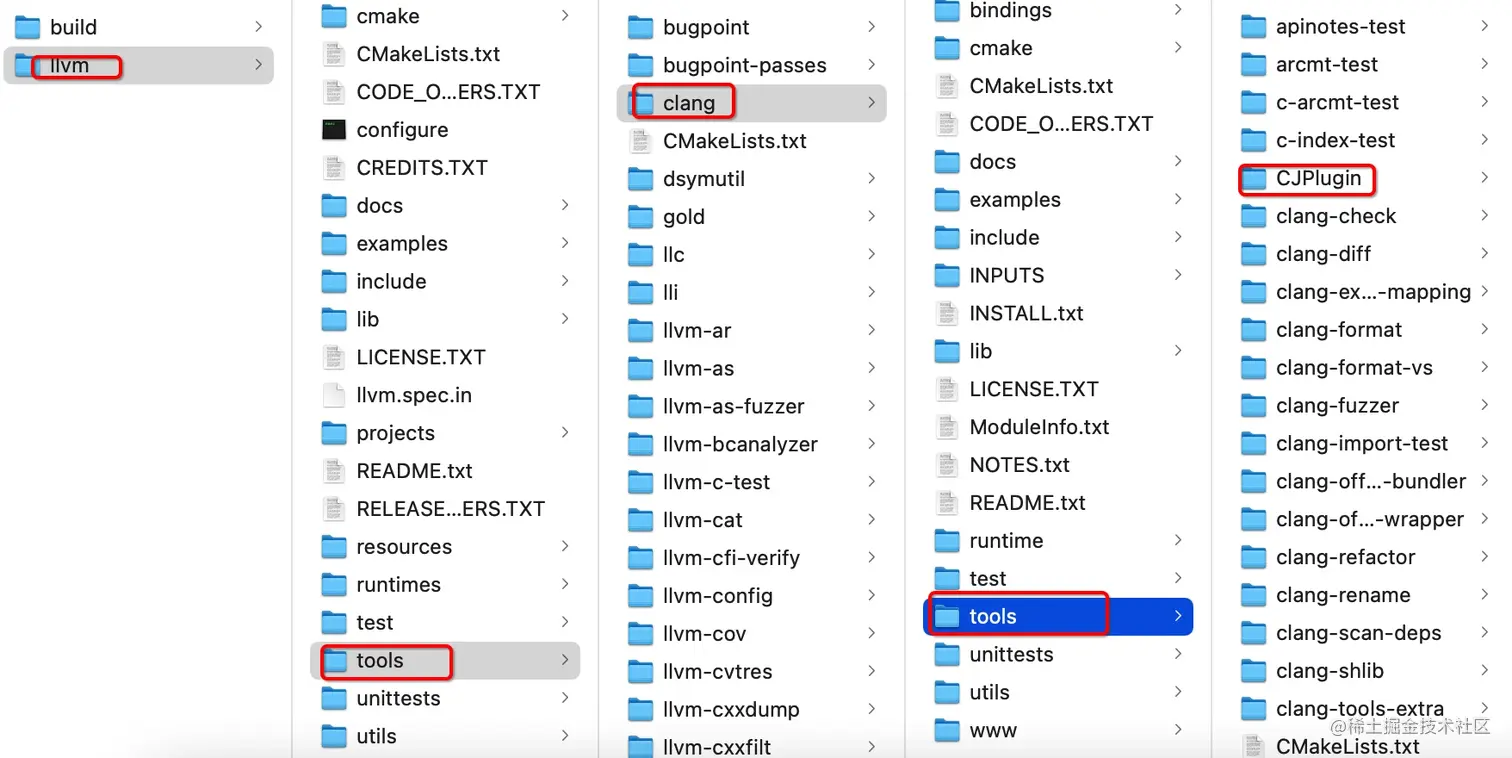This screenshot has width=1512, height=758.
Task: Select the c-index-test folder name
Action: pyautogui.click(x=1335, y=140)
